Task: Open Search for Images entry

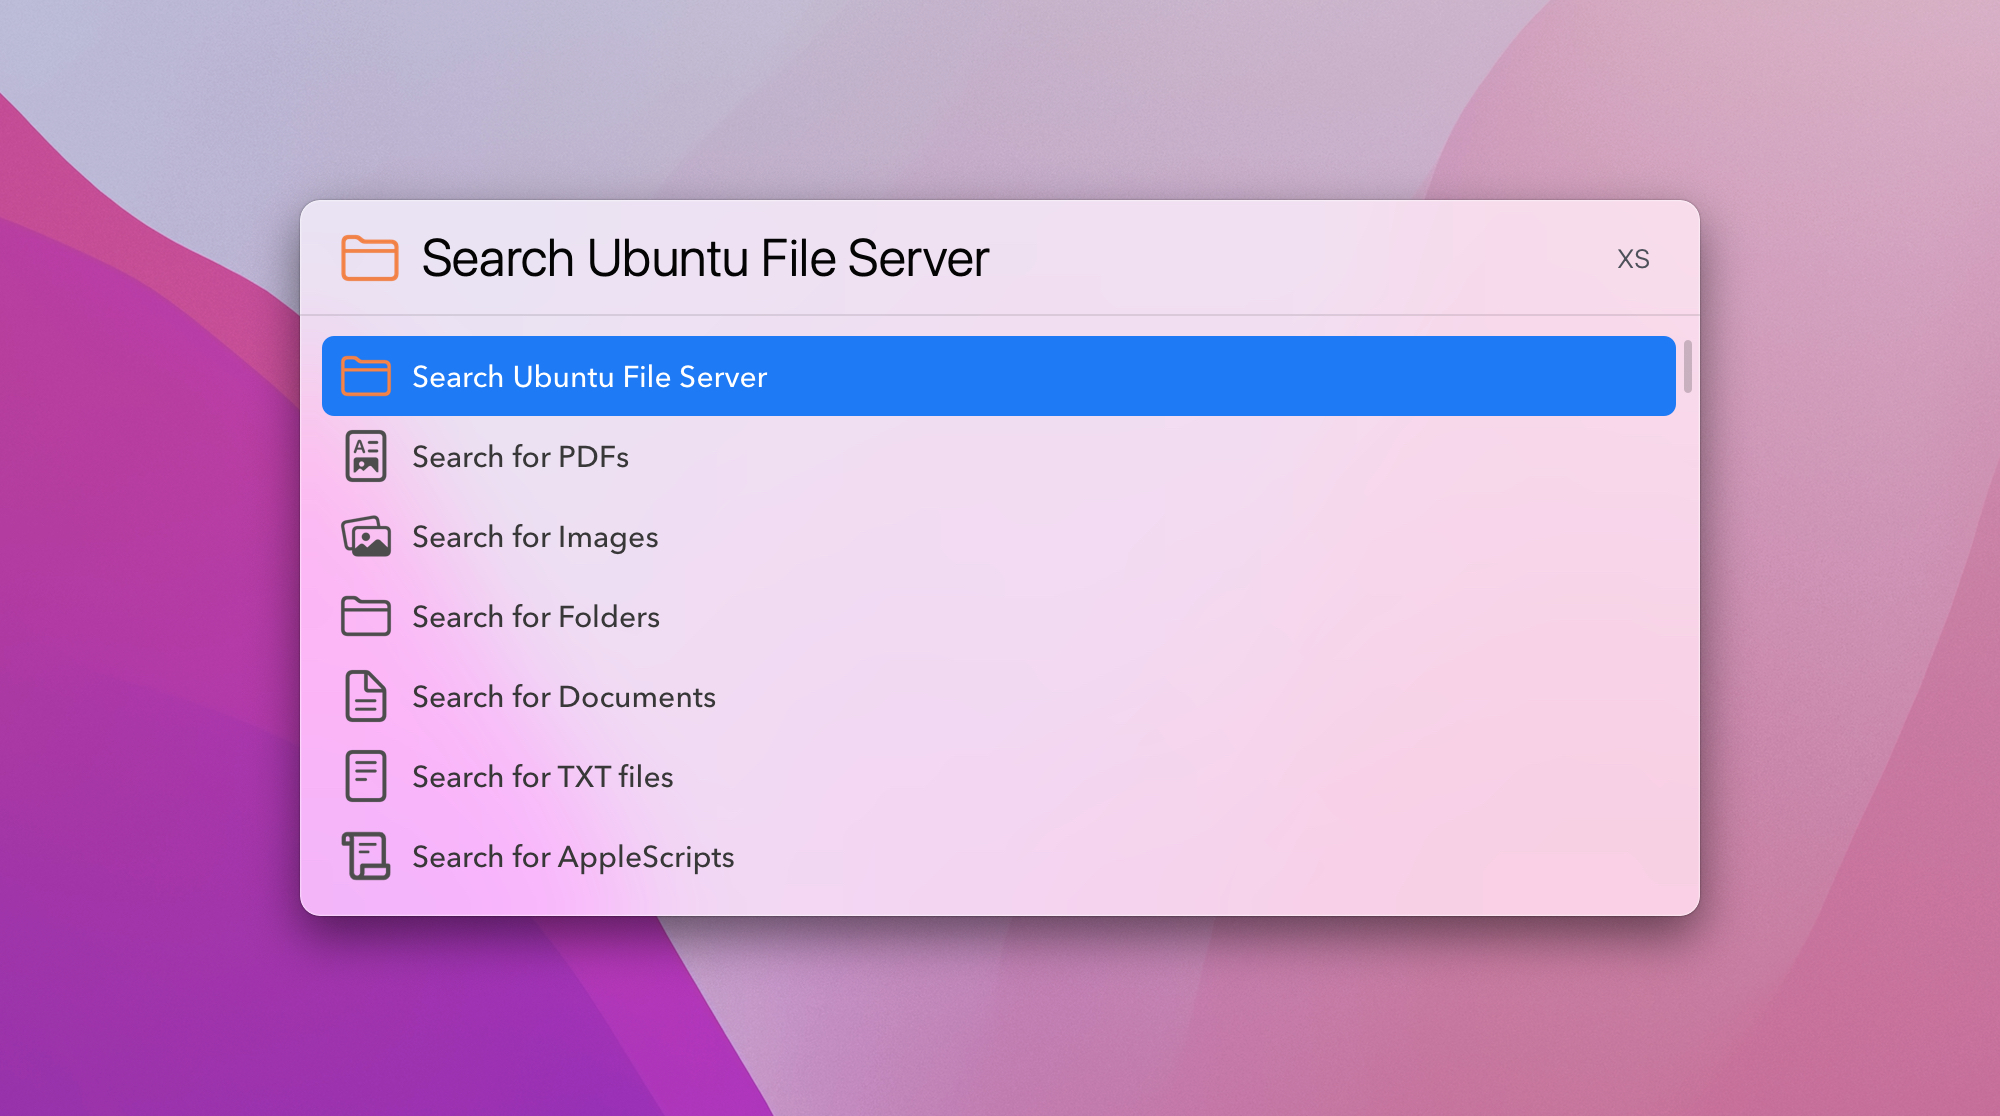Action: (x=535, y=537)
